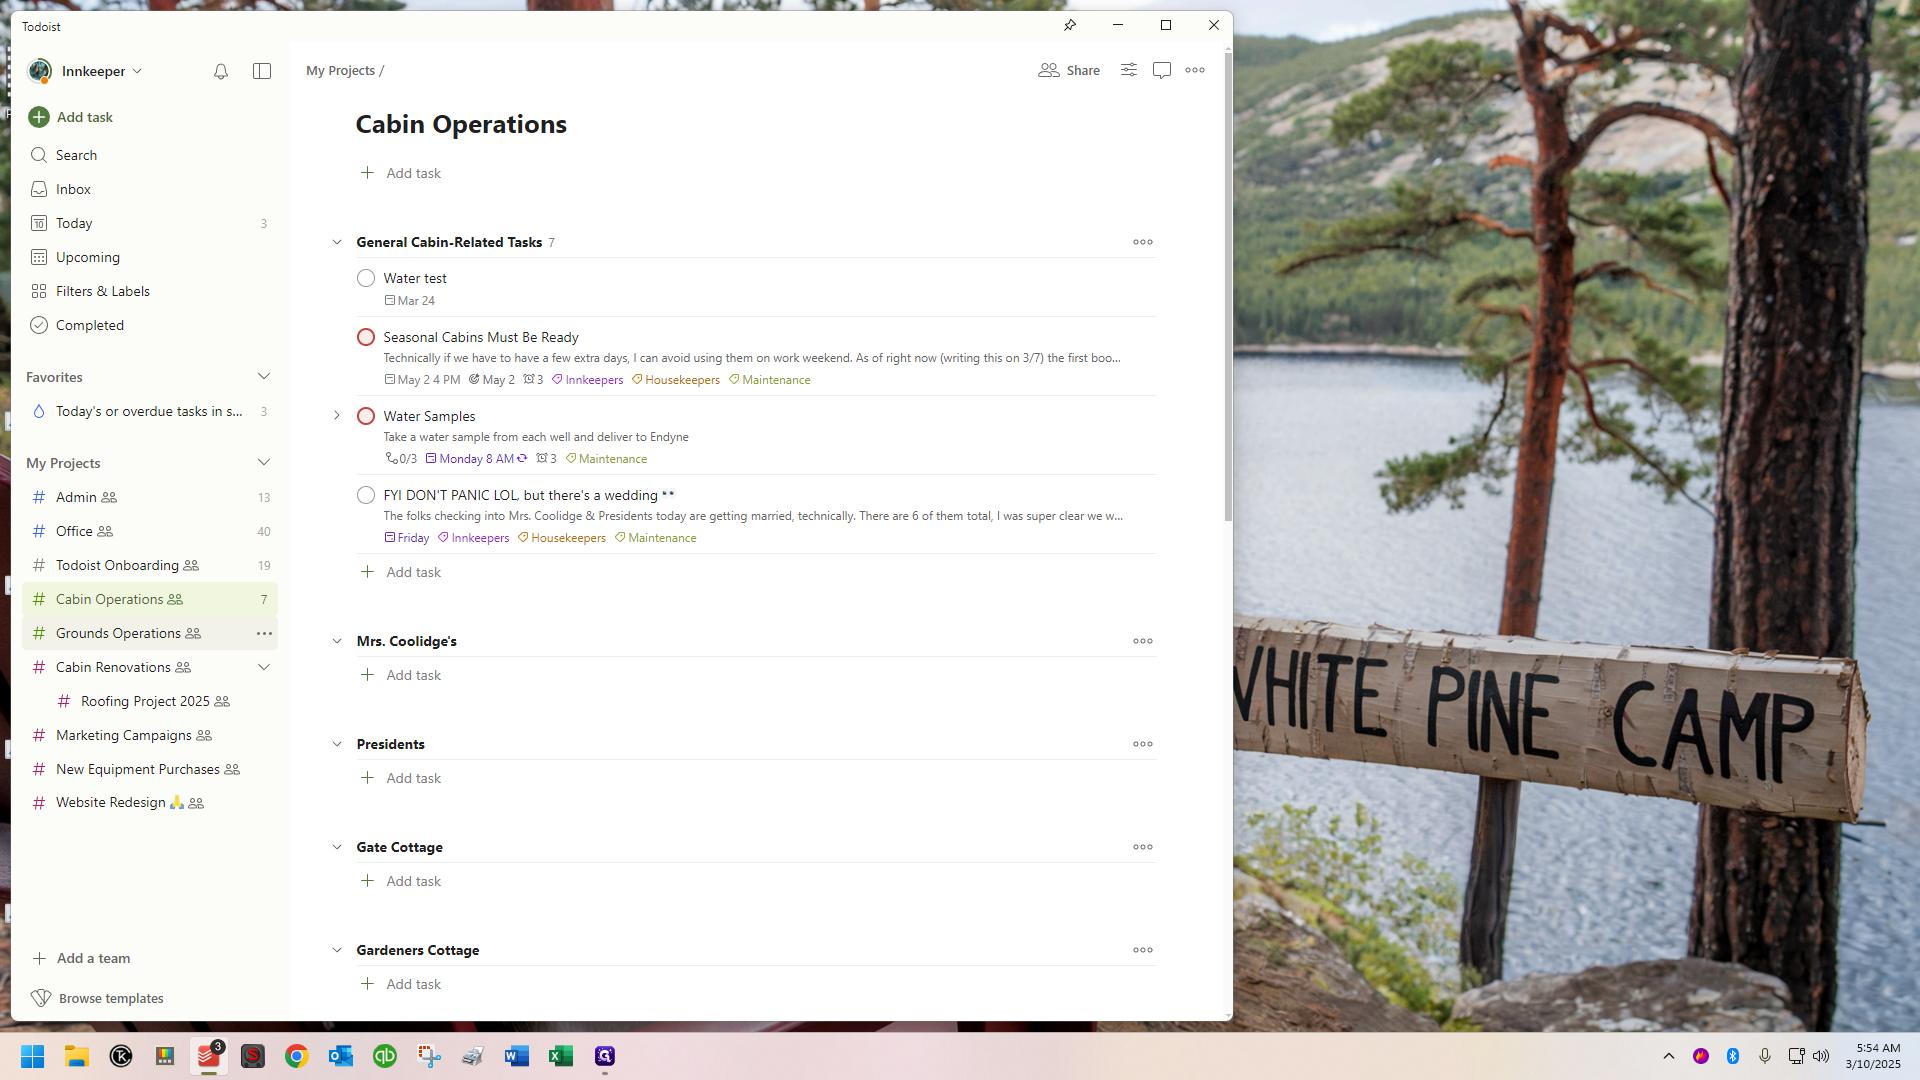Open the Innkeeper account dropdown
Image resolution: width=1920 pixels, height=1080 pixels.
100,71
